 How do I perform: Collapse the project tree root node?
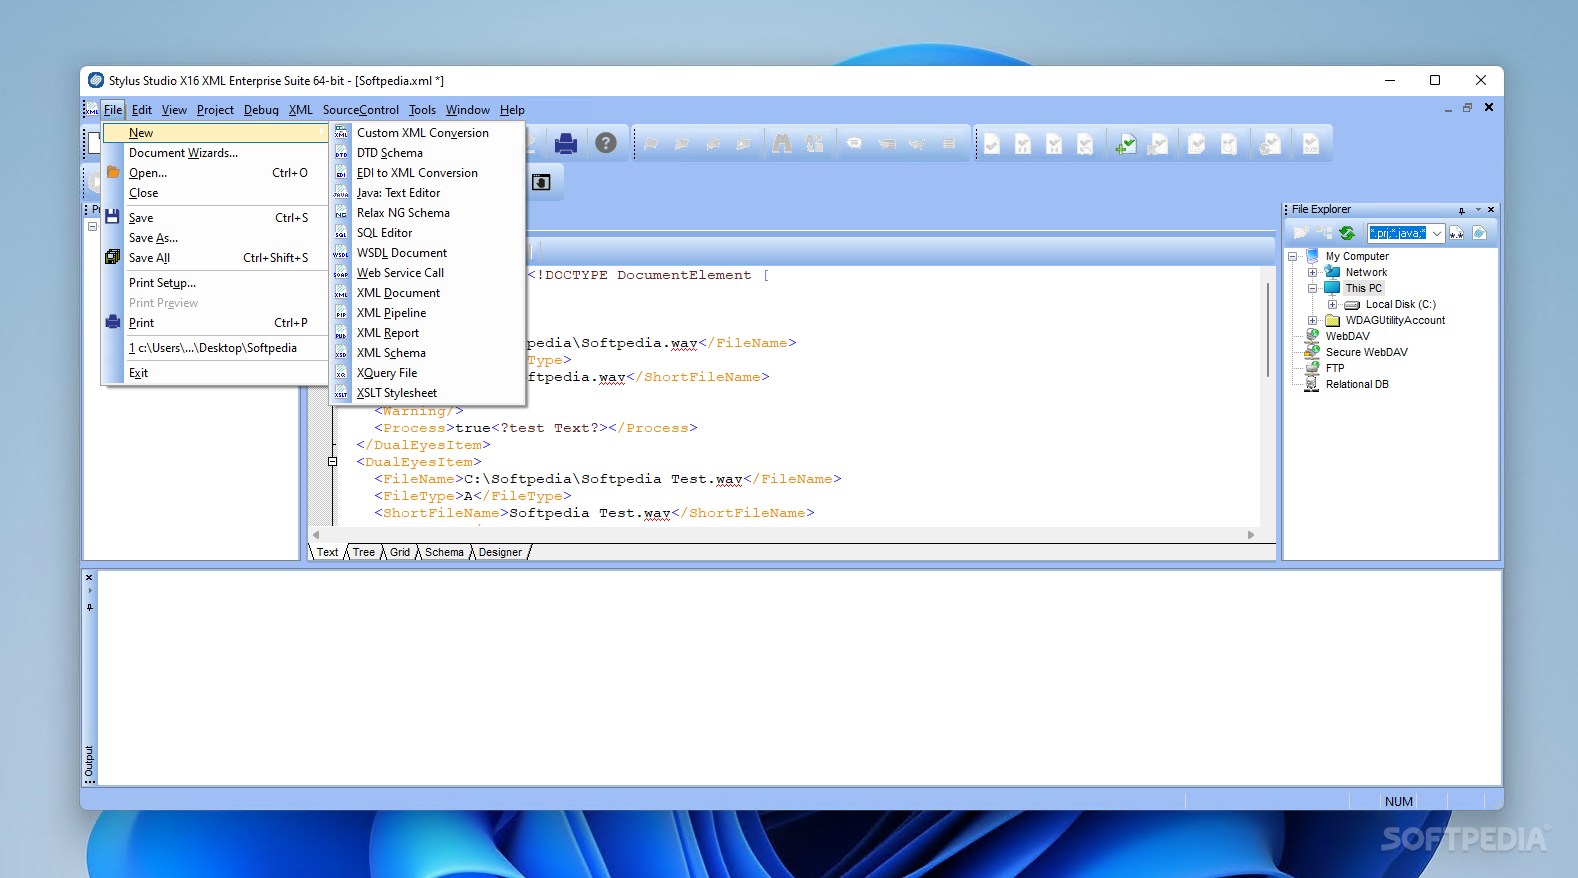(x=92, y=227)
